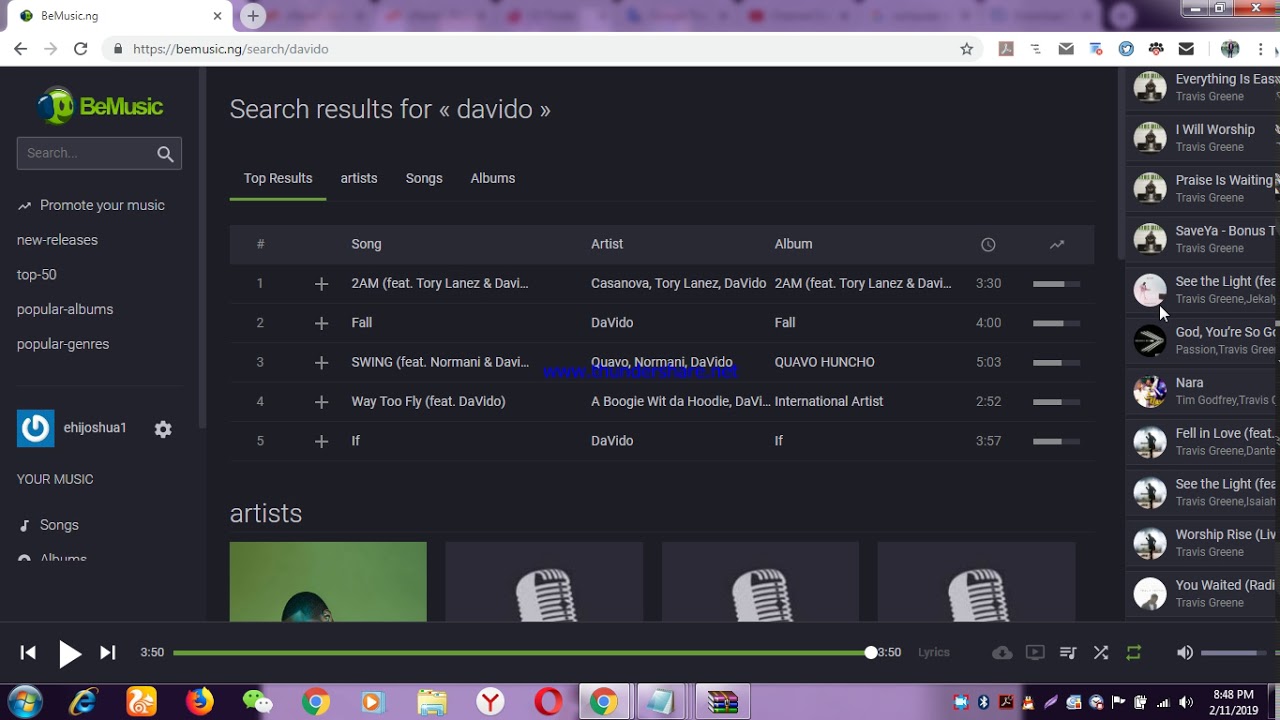The width and height of the screenshot is (1280, 720).
Task: Toggle repeat mode in player bar
Action: coord(1133,653)
